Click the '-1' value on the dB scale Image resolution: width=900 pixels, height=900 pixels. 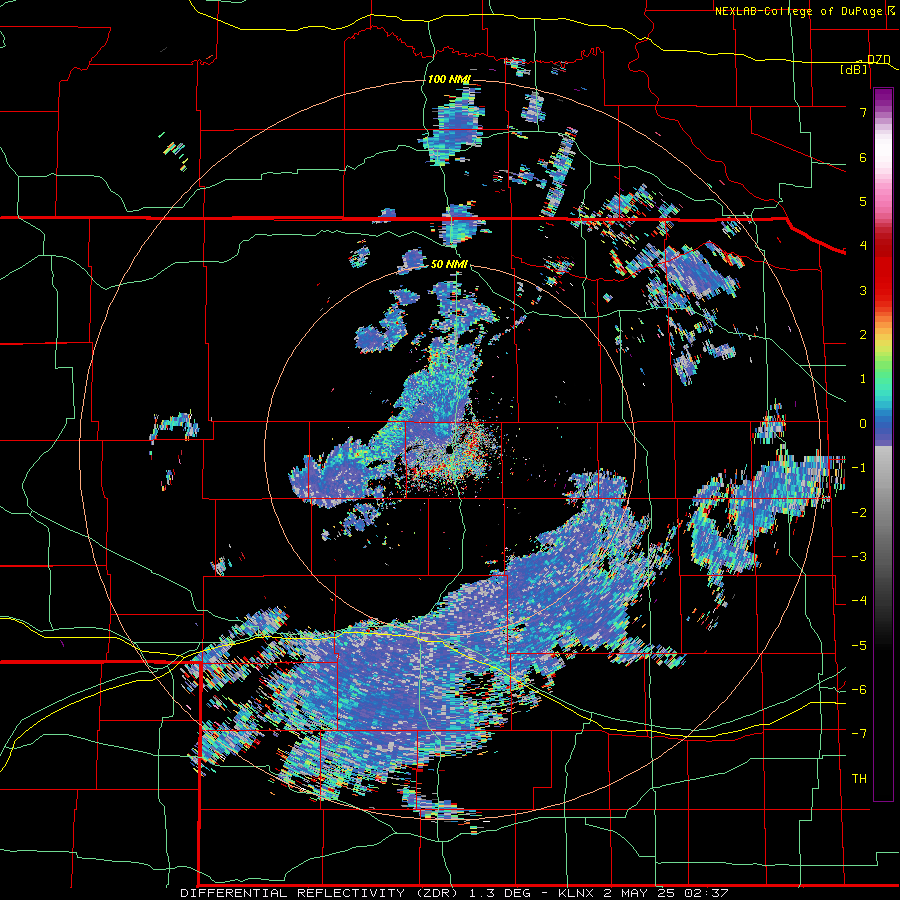coord(859,468)
